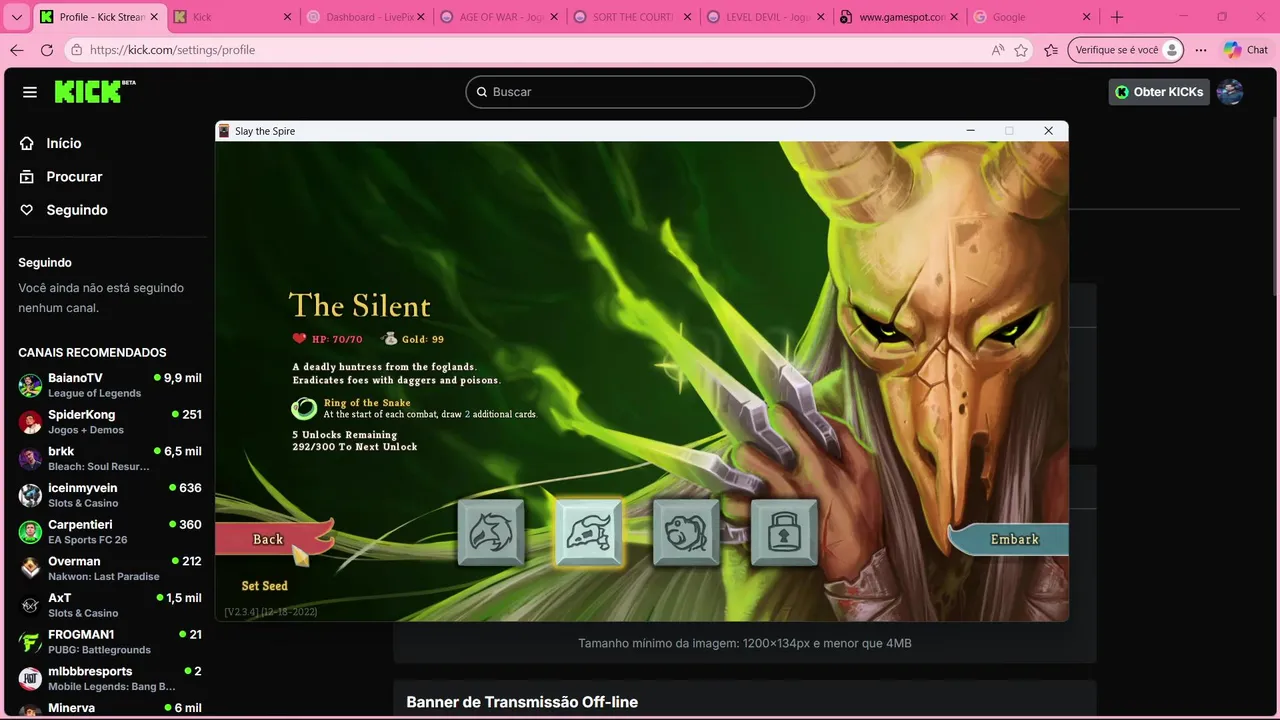Go to Início in Kick sidebar
The height and width of the screenshot is (720, 1280).
52,143
